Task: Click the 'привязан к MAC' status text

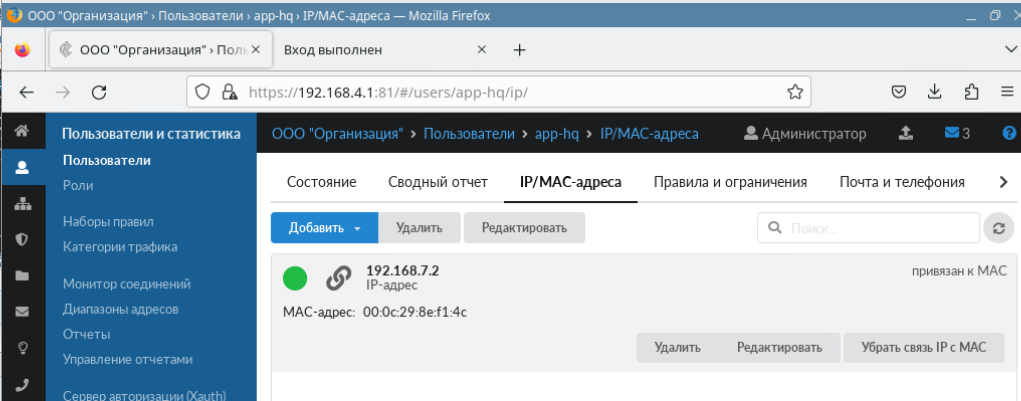Action: tap(959, 271)
